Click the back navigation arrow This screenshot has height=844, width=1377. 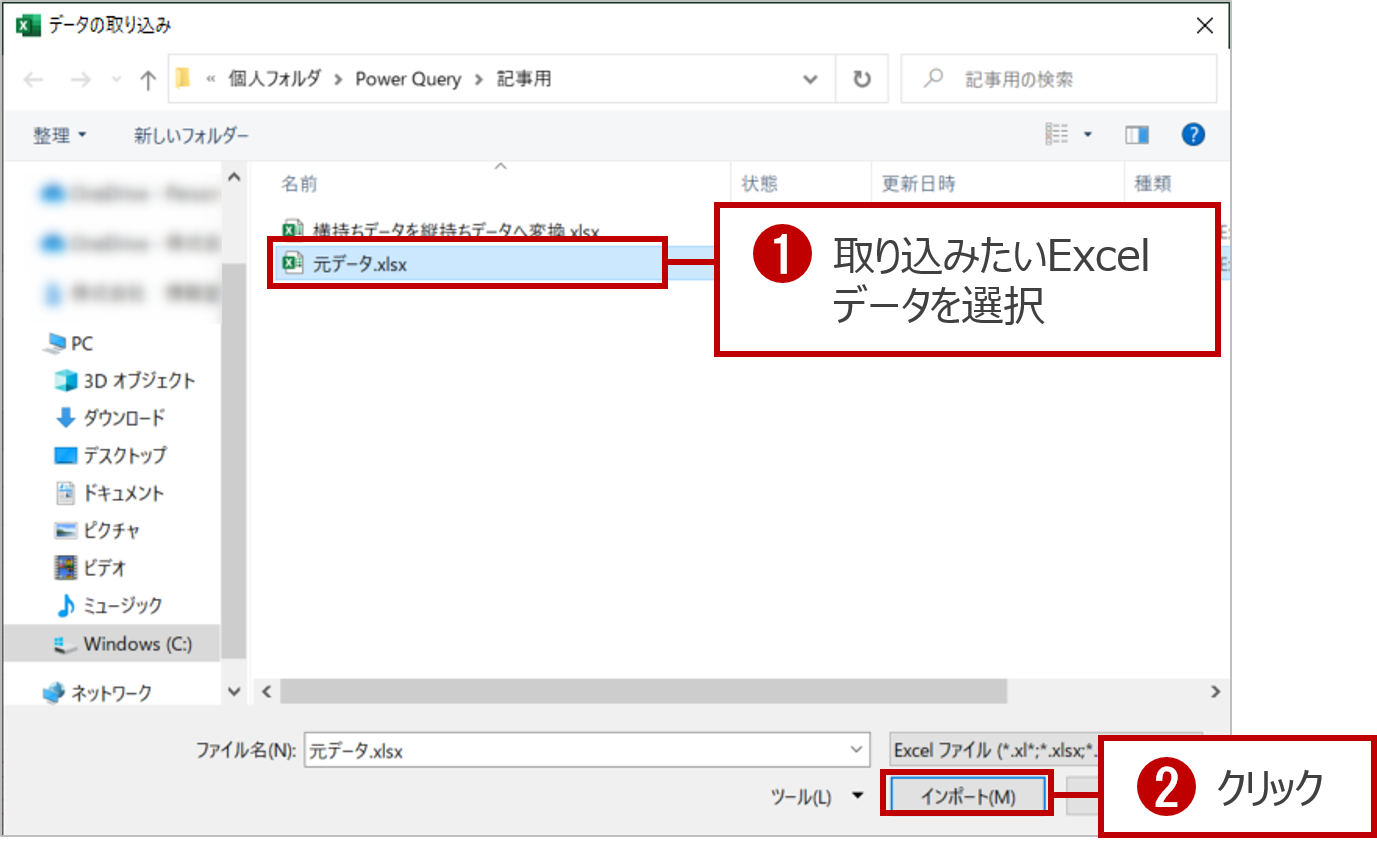coord(34,78)
